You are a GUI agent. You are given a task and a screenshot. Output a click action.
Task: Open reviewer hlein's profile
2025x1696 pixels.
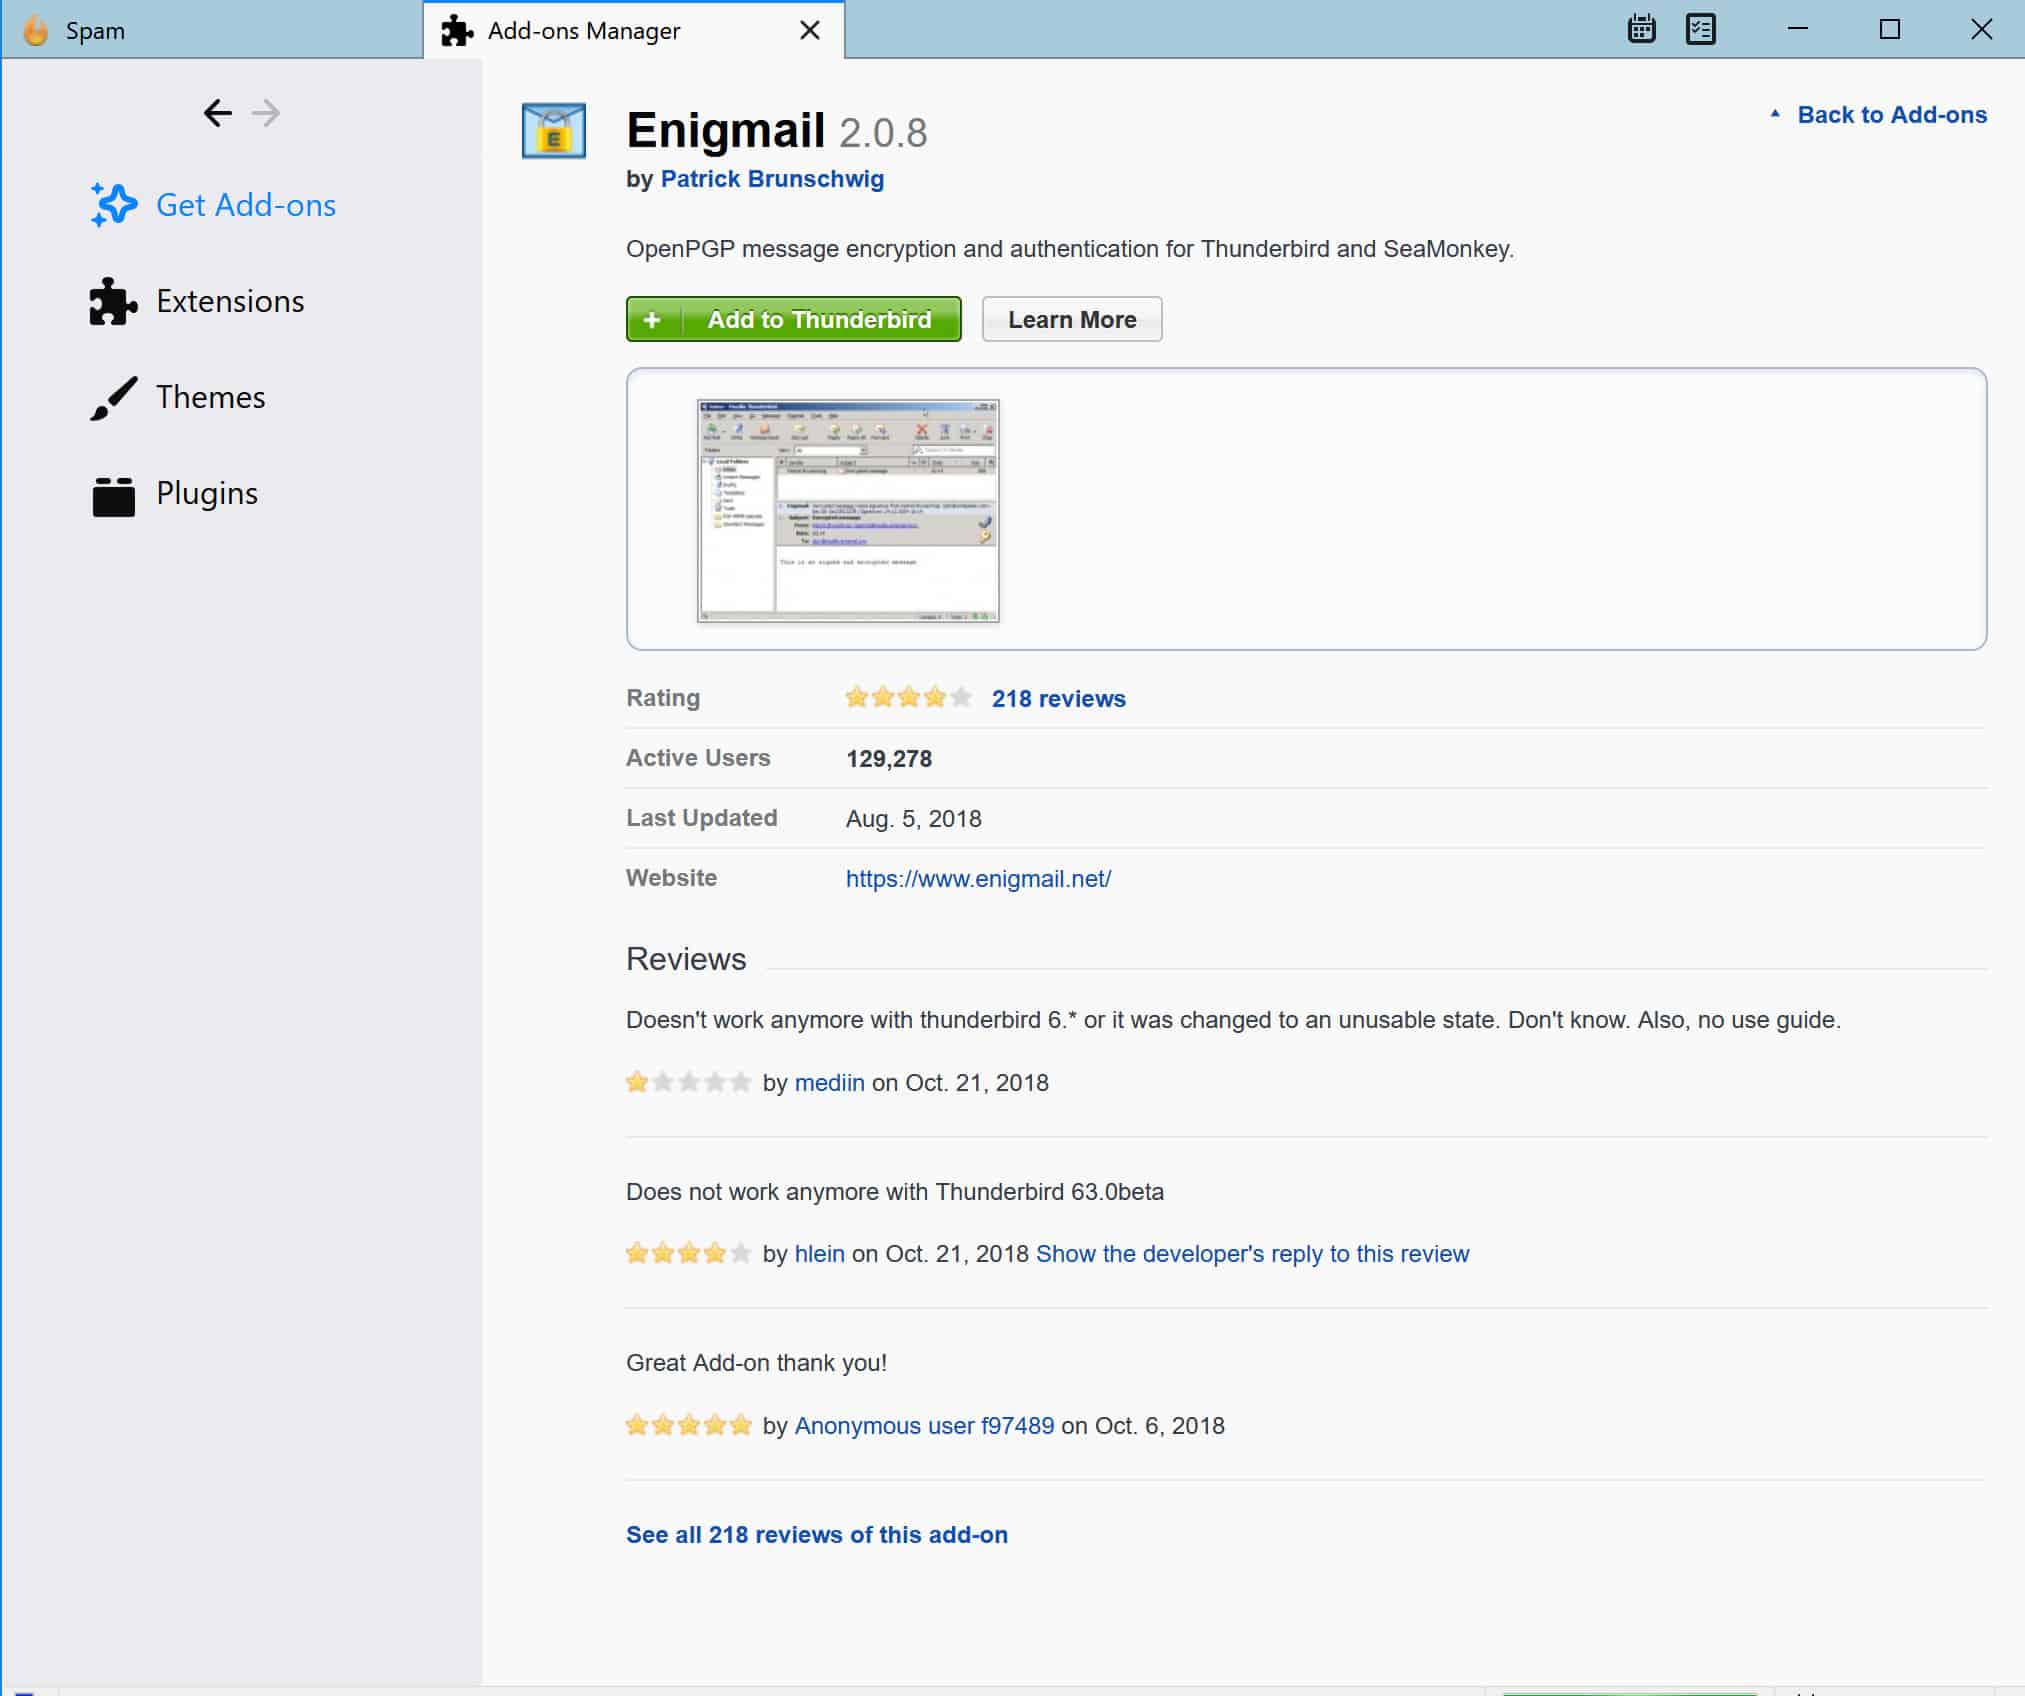click(x=819, y=1254)
